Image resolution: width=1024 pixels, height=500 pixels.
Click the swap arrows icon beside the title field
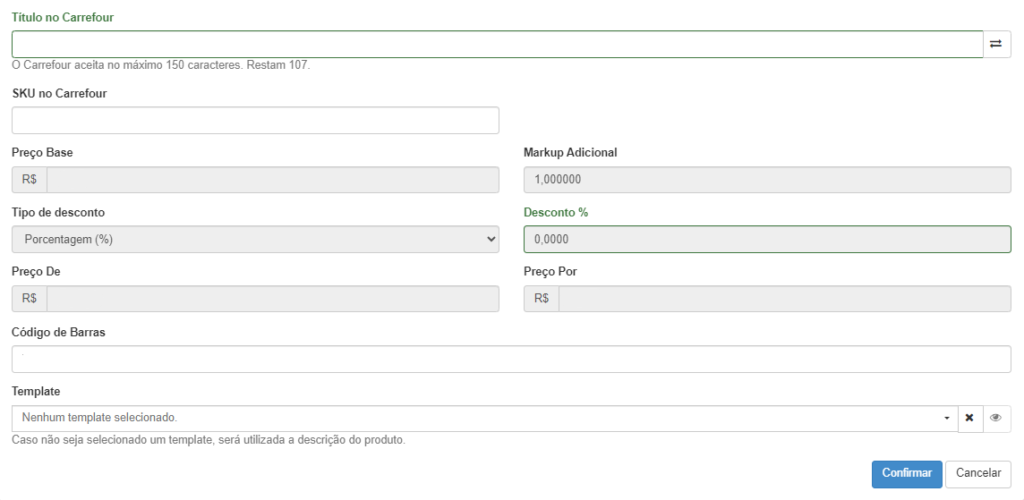point(997,44)
